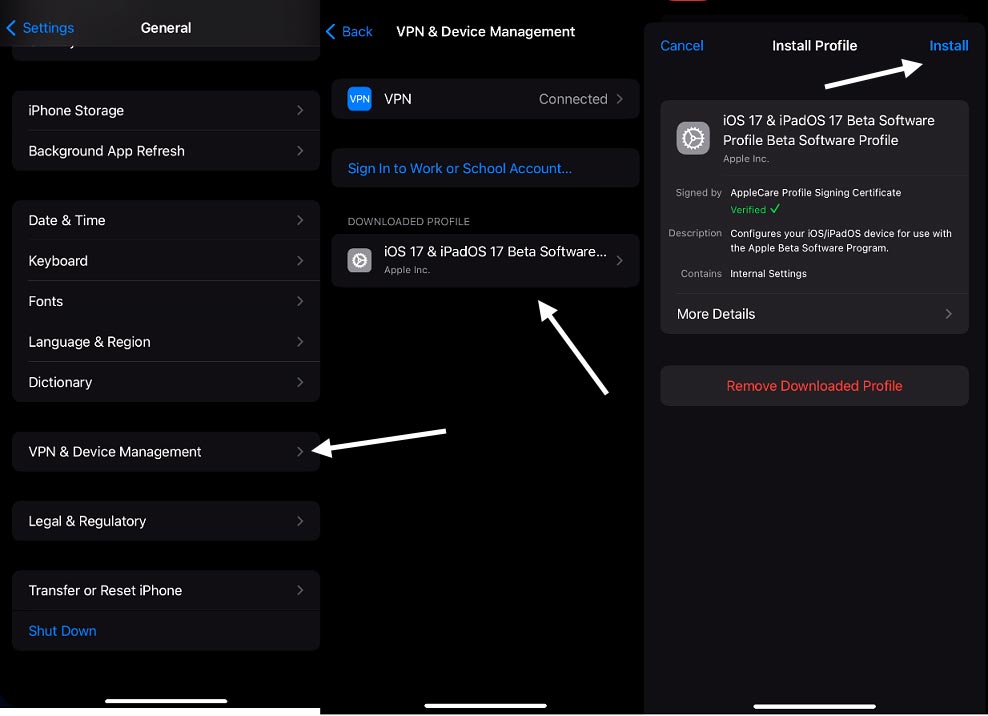Tap chevron next to Connected
The image size is (988, 716).
pyautogui.click(x=619, y=99)
